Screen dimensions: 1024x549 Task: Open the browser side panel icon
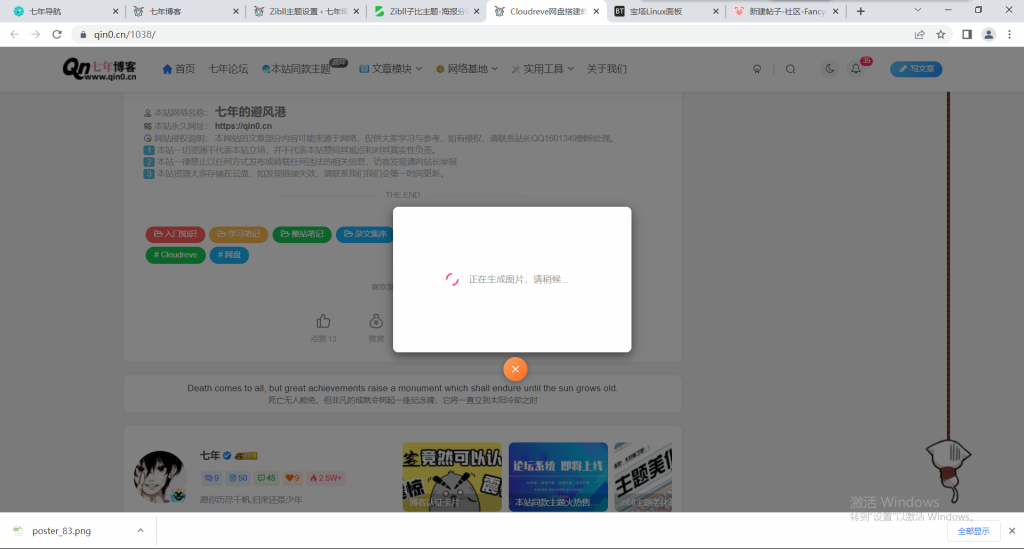tap(967, 35)
